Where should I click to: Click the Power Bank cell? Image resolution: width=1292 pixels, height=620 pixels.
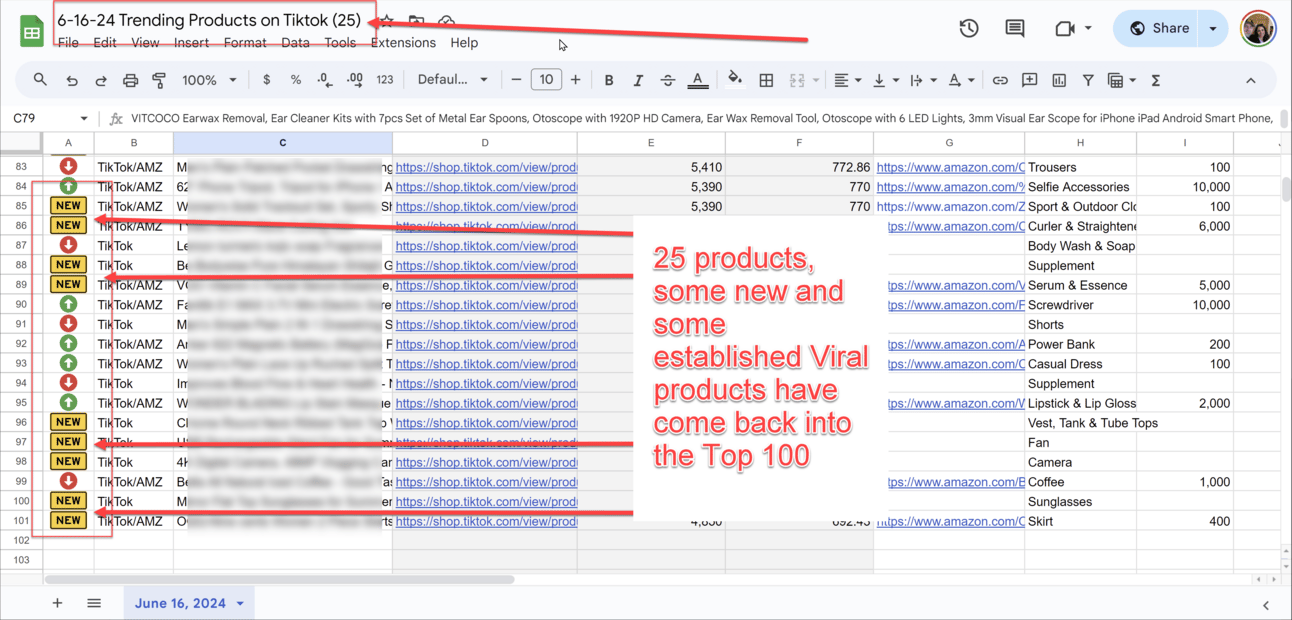[x=1081, y=344]
